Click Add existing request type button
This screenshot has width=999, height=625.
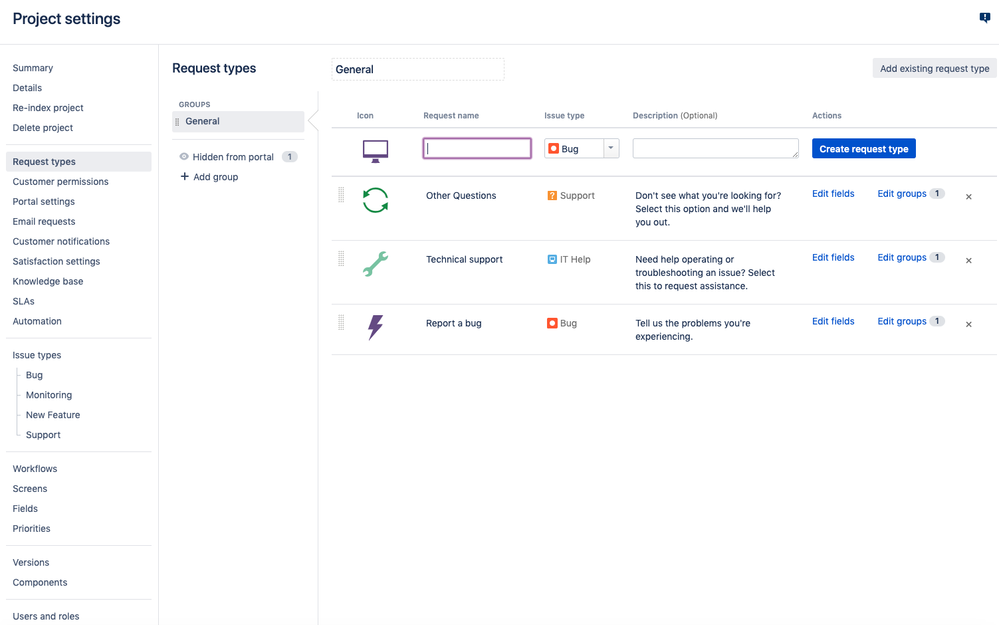(934, 68)
